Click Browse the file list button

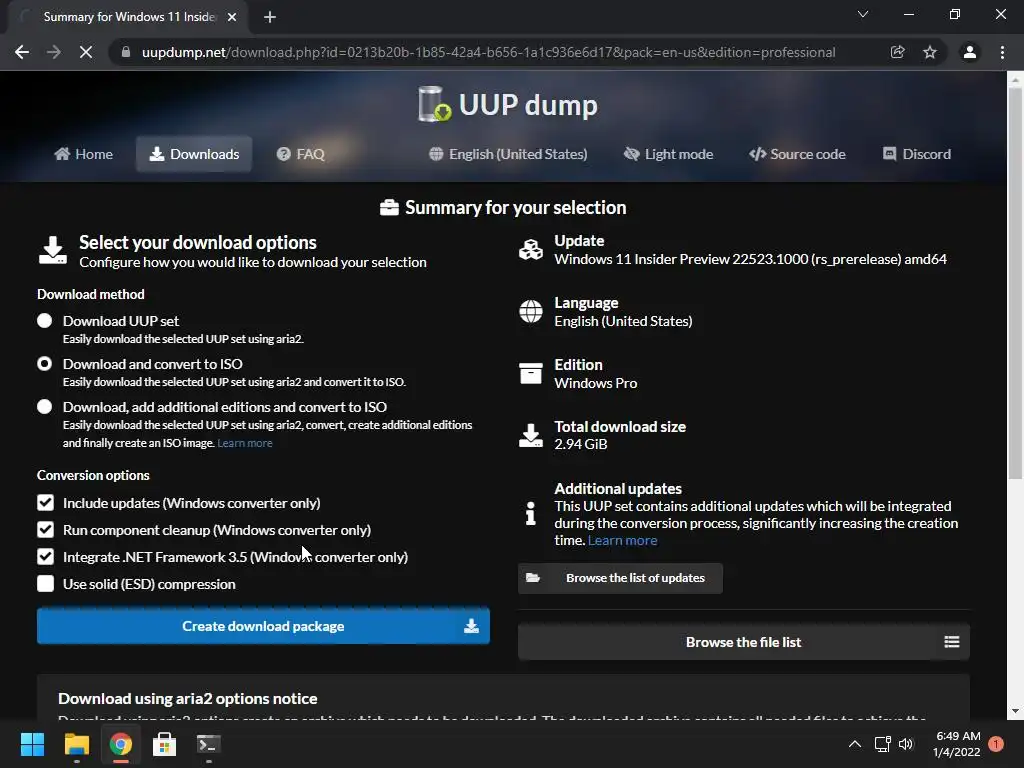[x=744, y=642]
